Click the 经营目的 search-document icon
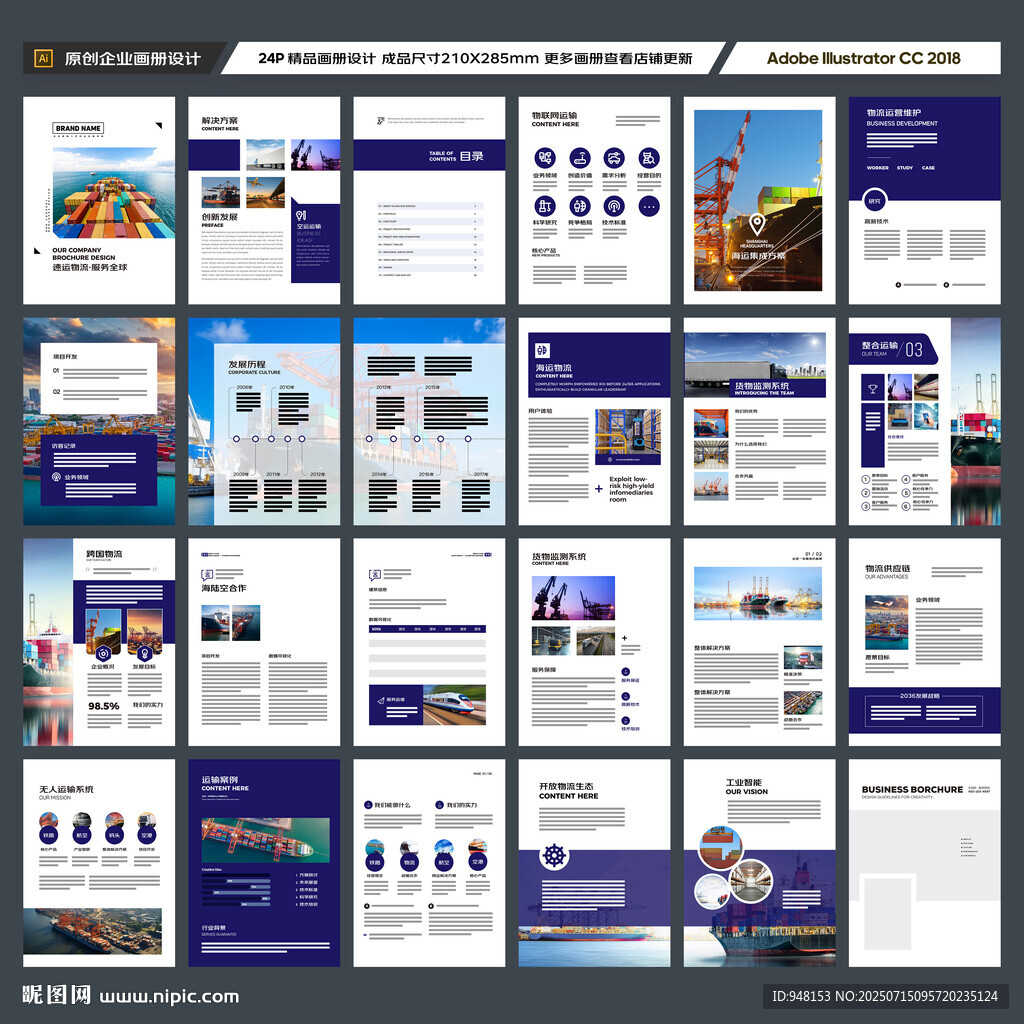This screenshot has width=1024, height=1024. tap(648, 158)
